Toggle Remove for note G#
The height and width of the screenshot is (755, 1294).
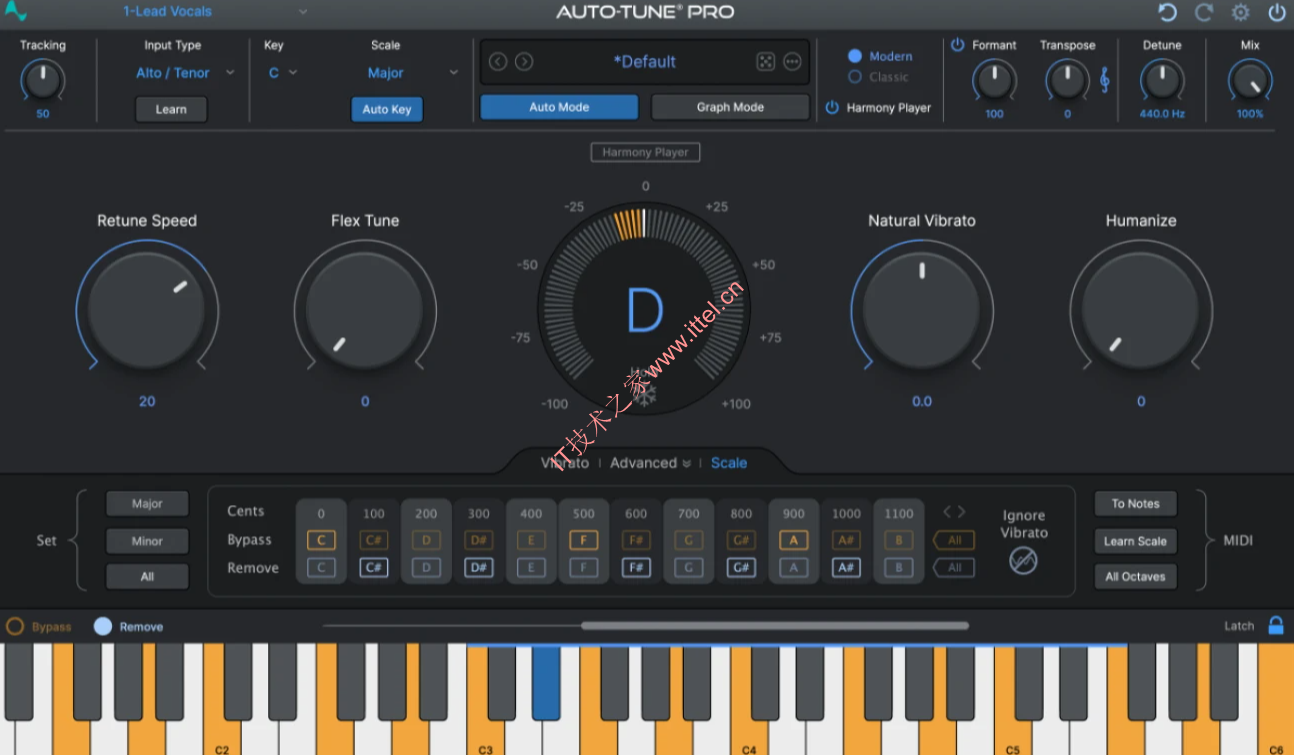[x=741, y=568]
